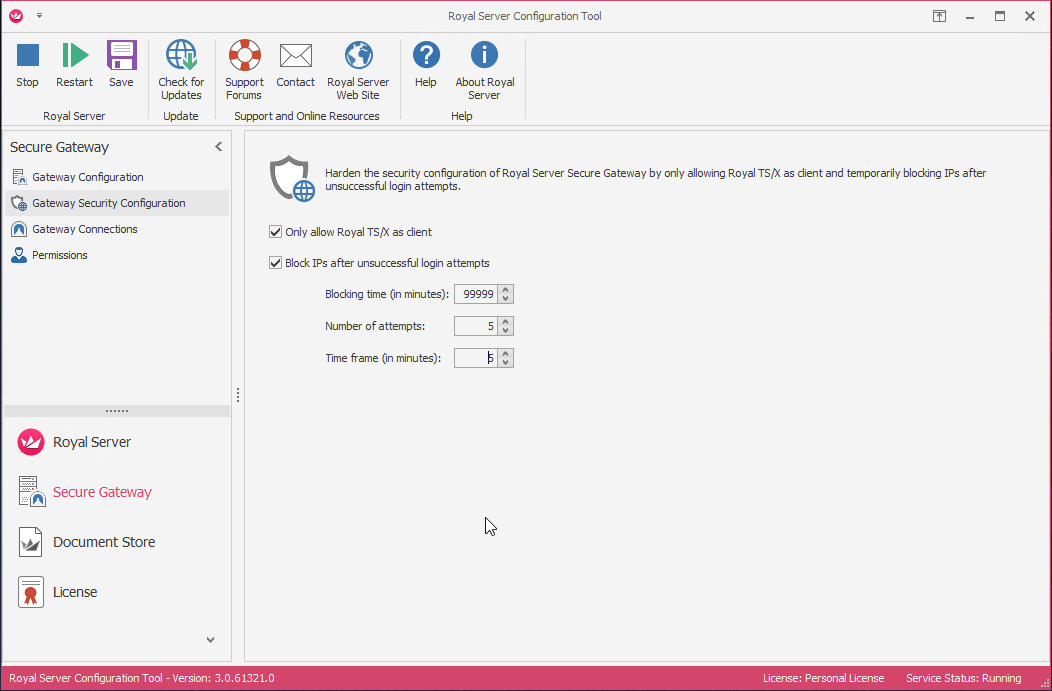Click the Time frame input field
Screen dimensions: 1052x691
coord(476,358)
